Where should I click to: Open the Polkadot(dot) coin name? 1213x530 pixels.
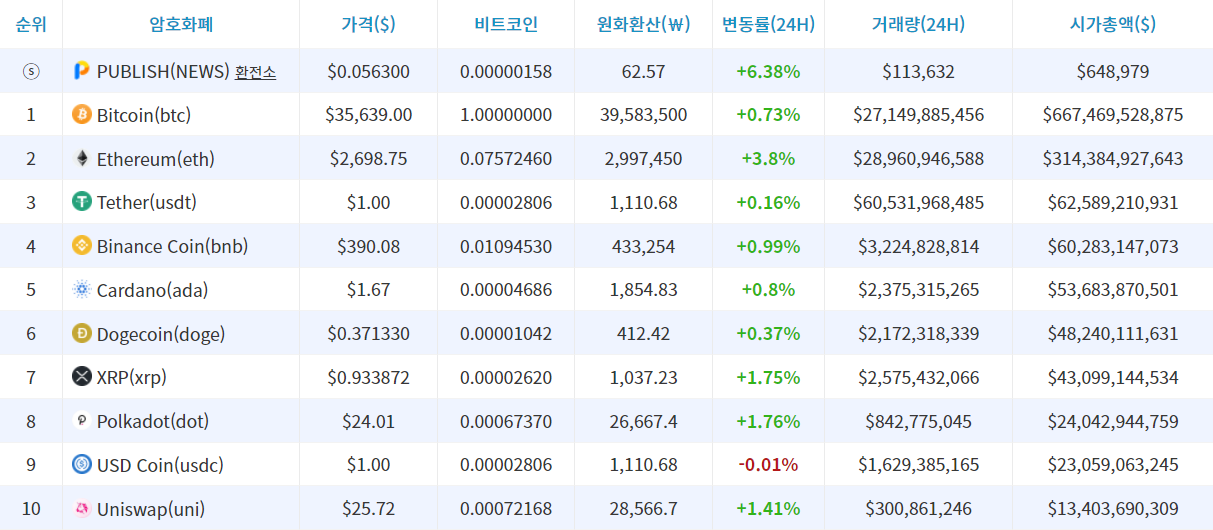click(153, 421)
